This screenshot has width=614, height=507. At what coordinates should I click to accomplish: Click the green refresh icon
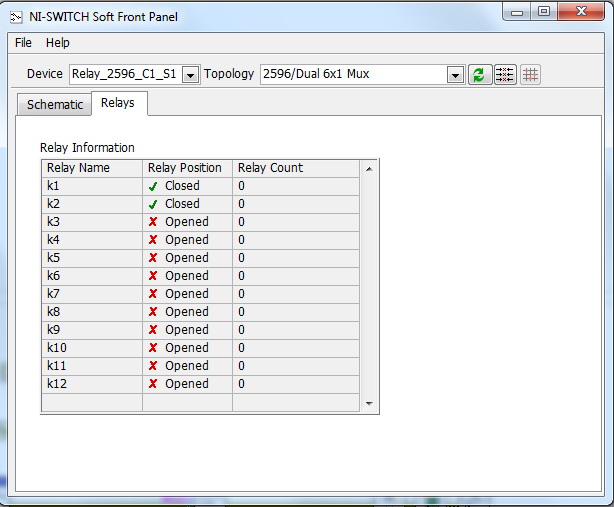479,74
